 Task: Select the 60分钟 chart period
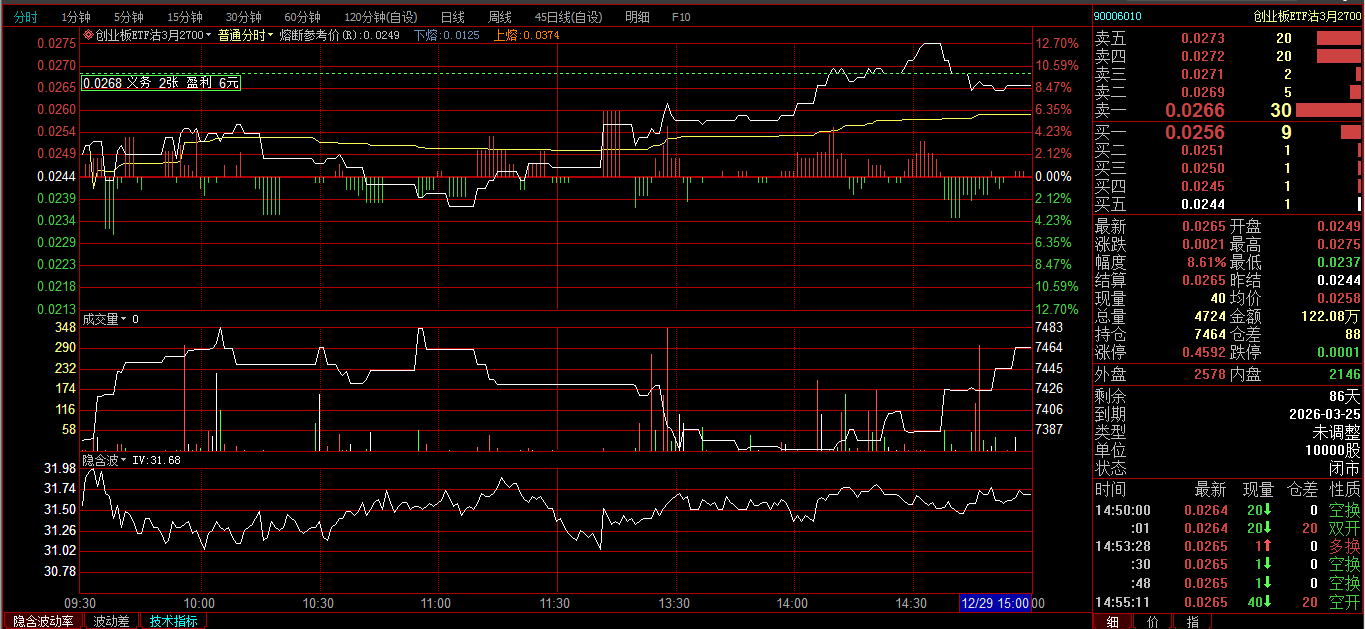tap(302, 17)
